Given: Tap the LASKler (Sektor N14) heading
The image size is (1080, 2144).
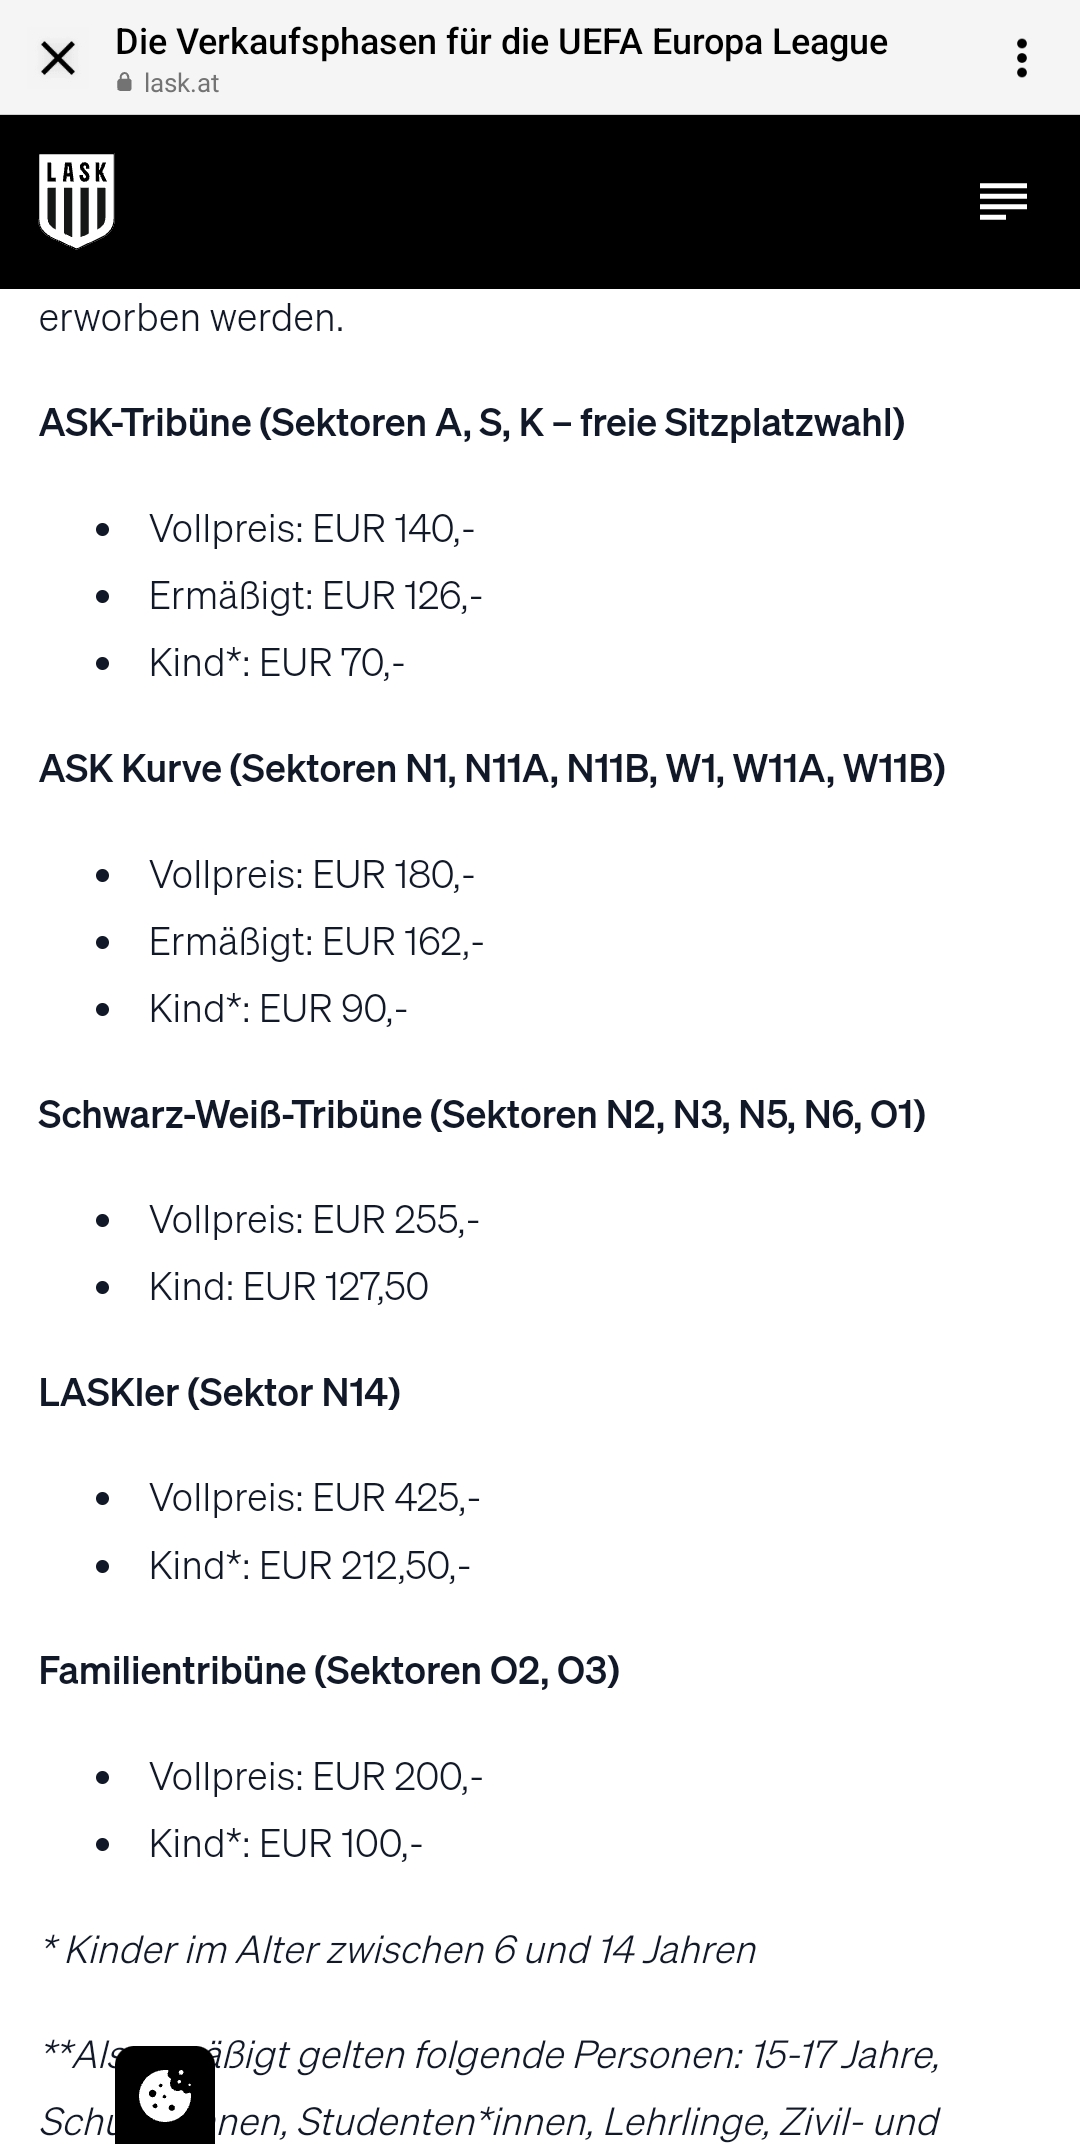Looking at the screenshot, I should (220, 1393).
